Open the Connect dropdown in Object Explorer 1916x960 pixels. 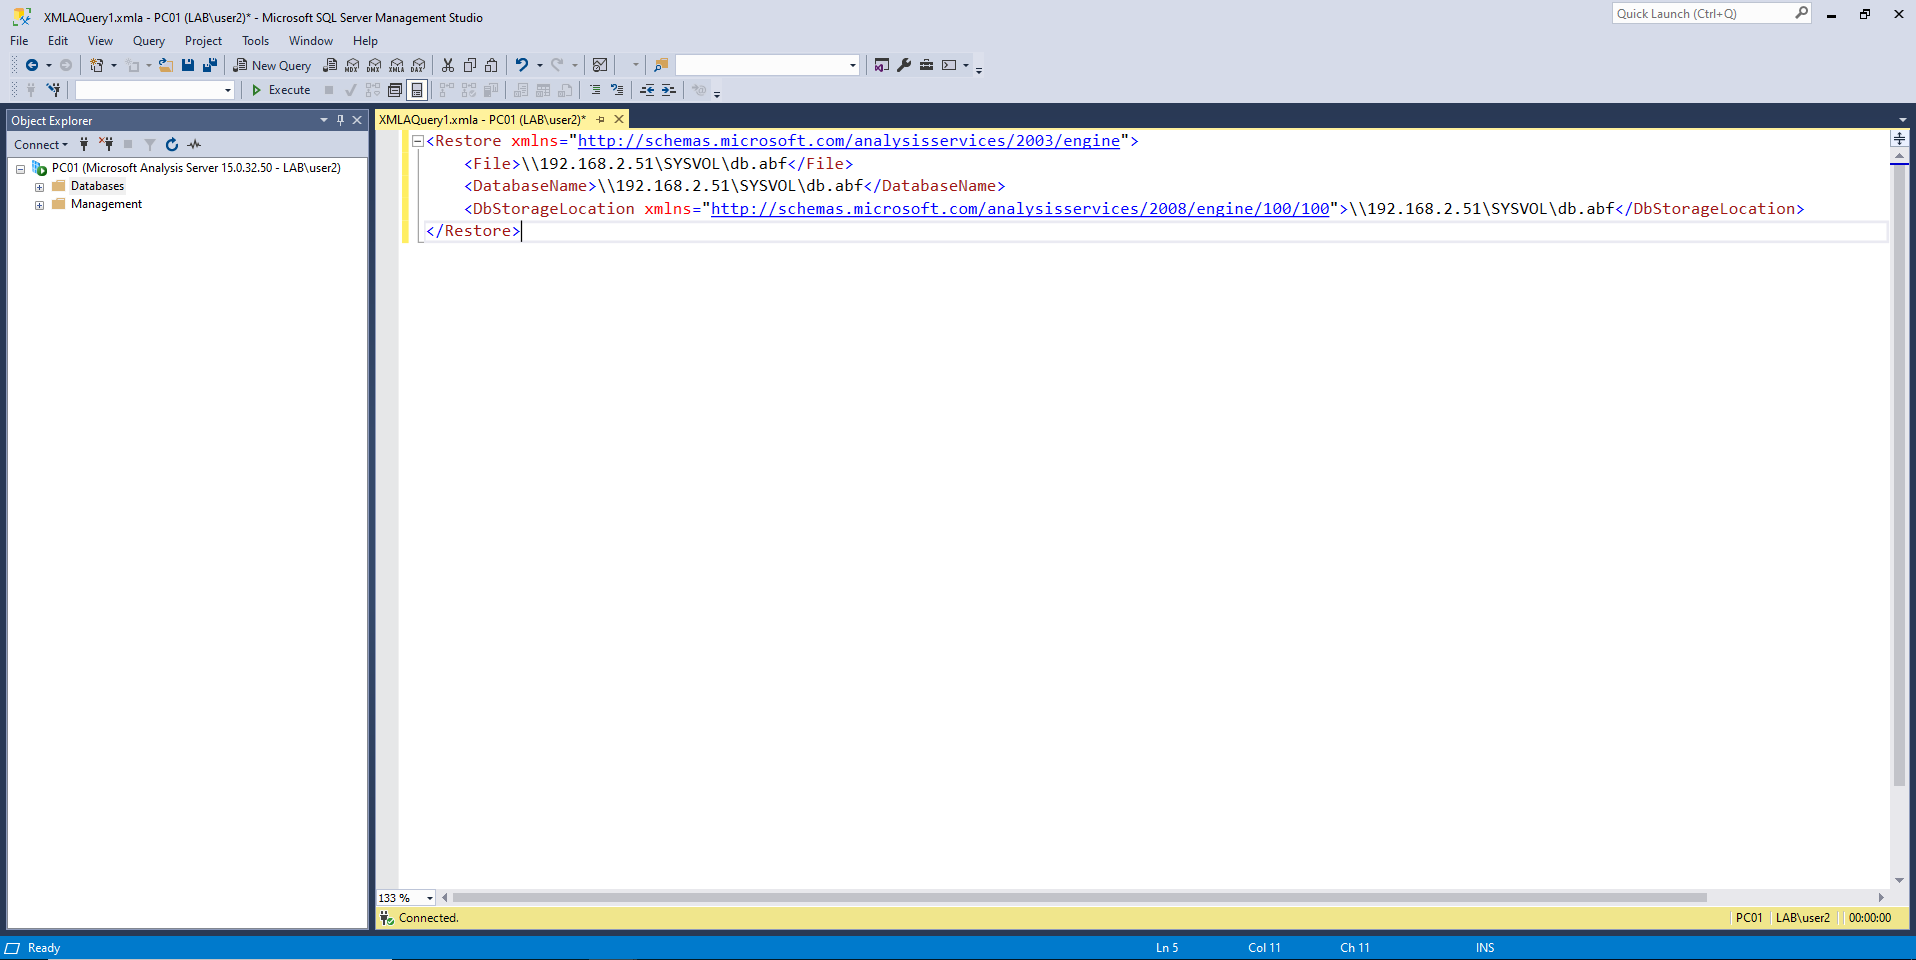pyautogui.click(x=41, y=145)
